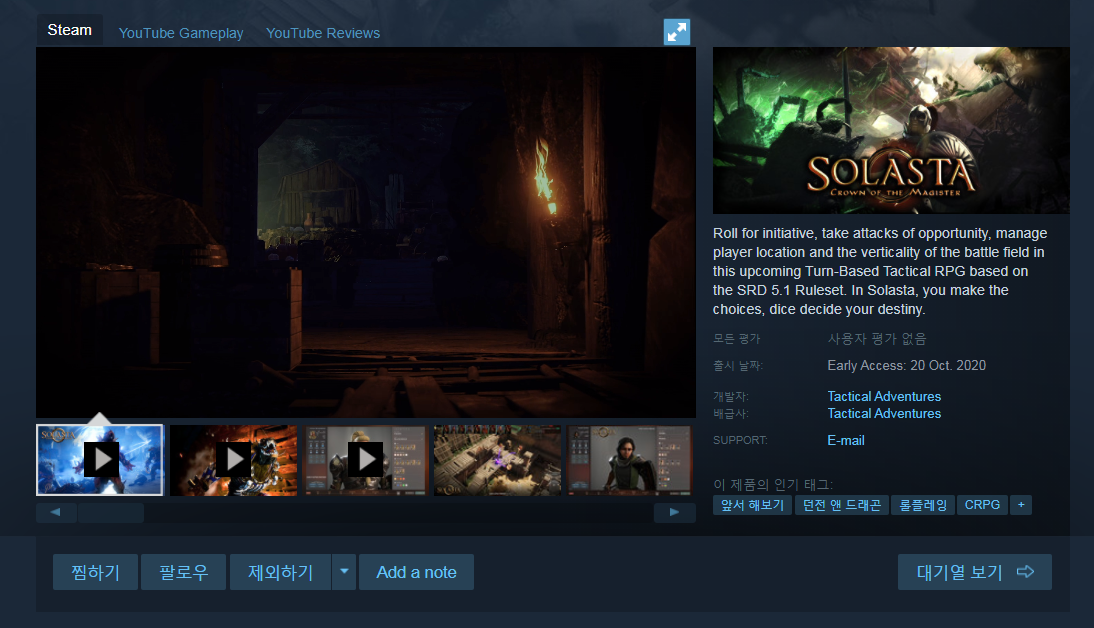Screen dimensions: 1094x628
Task: Expand the dropdown arrow beside 제외하기
Action: (x=344, y=572)
